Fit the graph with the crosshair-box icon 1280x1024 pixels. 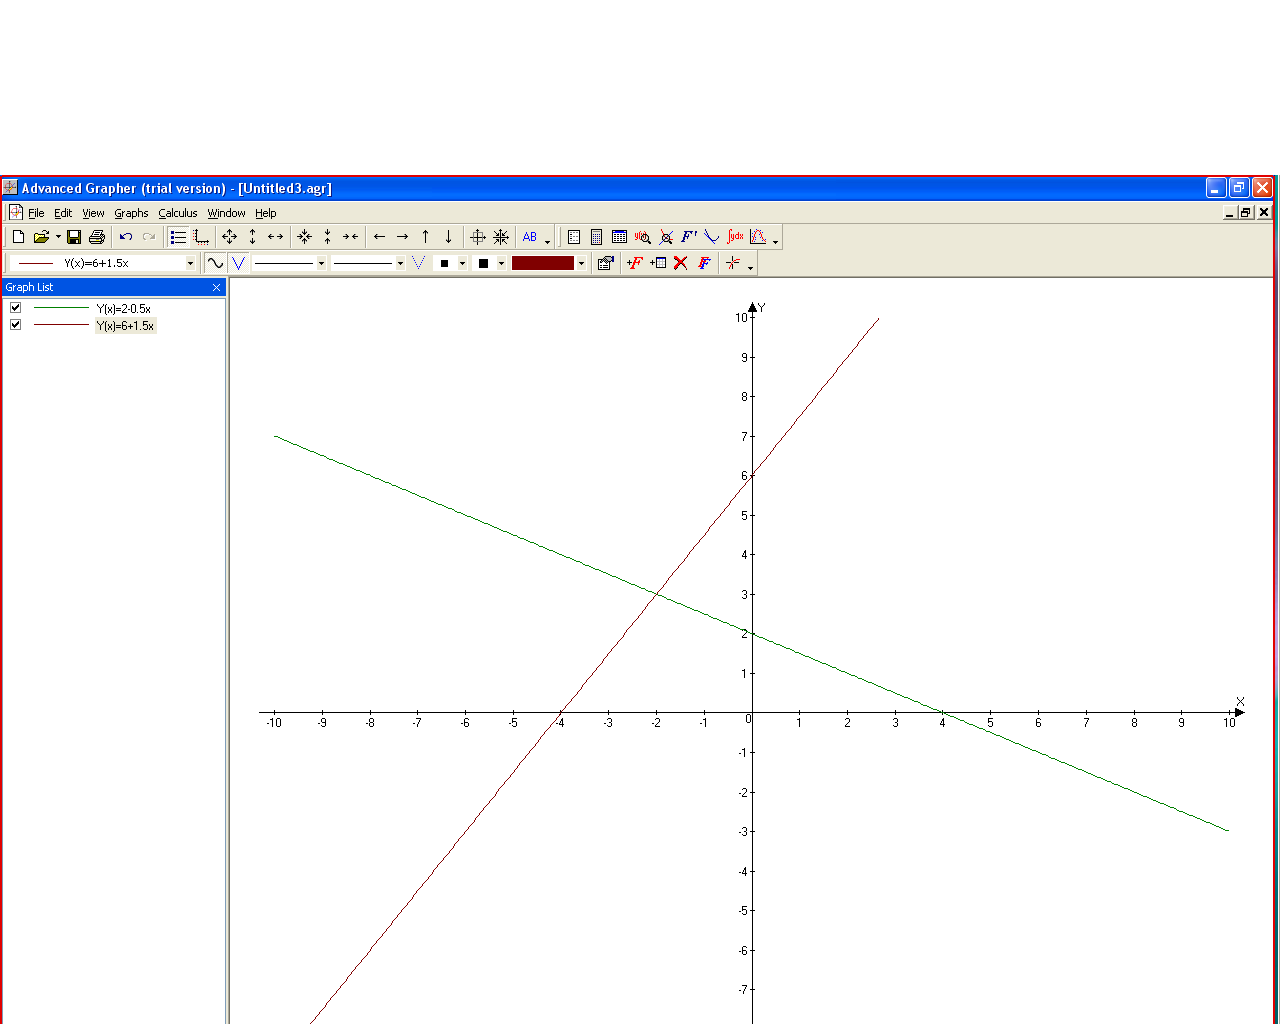click(478, 237)
